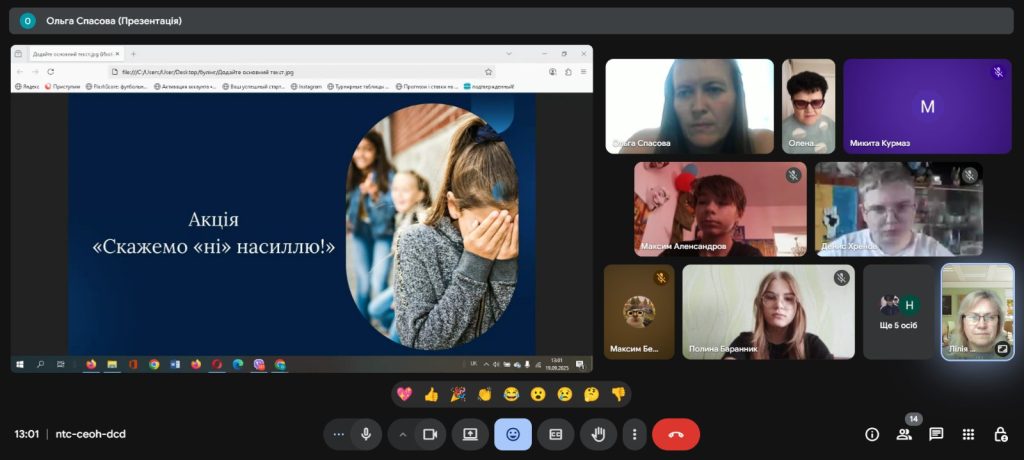Toggle the microphone on or off
The width and height of the screenshot is (1024, 460).
(x=366, y=434)
